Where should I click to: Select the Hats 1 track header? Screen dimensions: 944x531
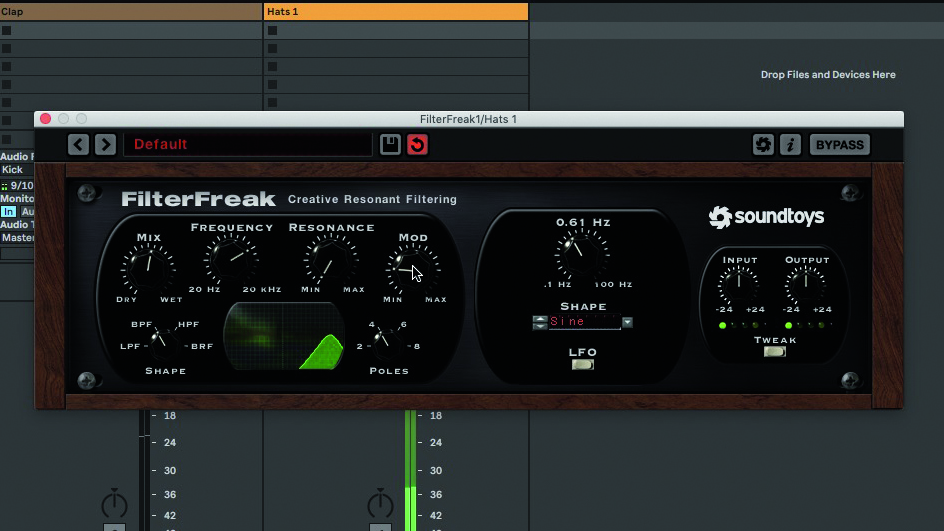click(396, 11)
